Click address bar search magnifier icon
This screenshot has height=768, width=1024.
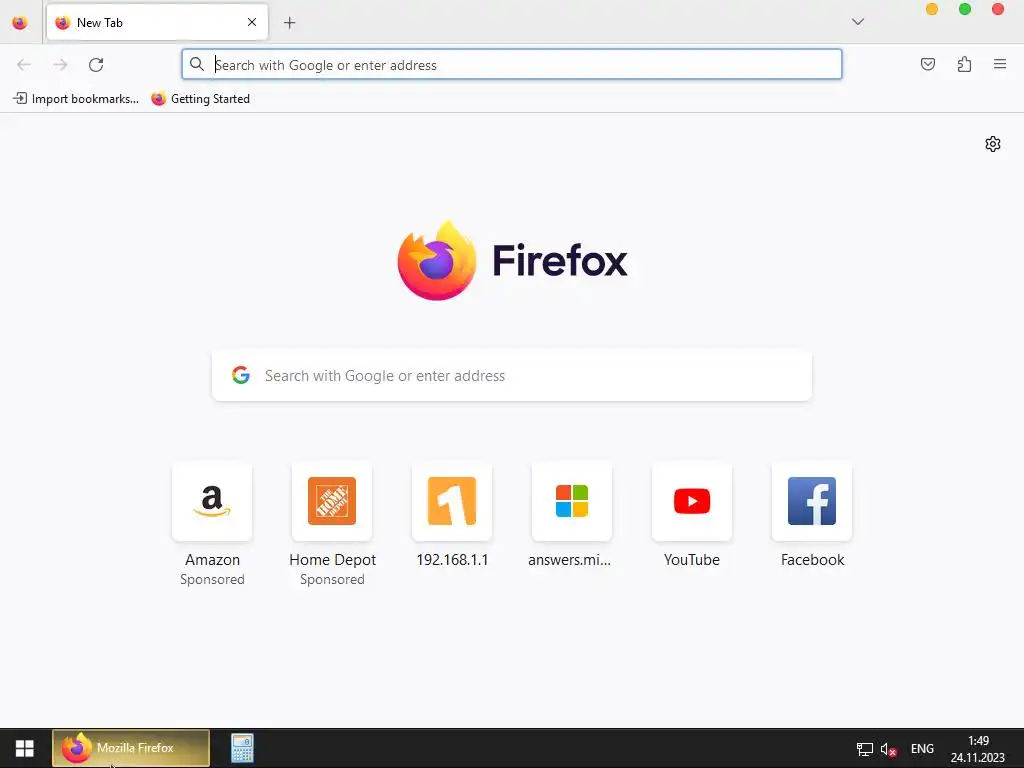coord(197,64)
